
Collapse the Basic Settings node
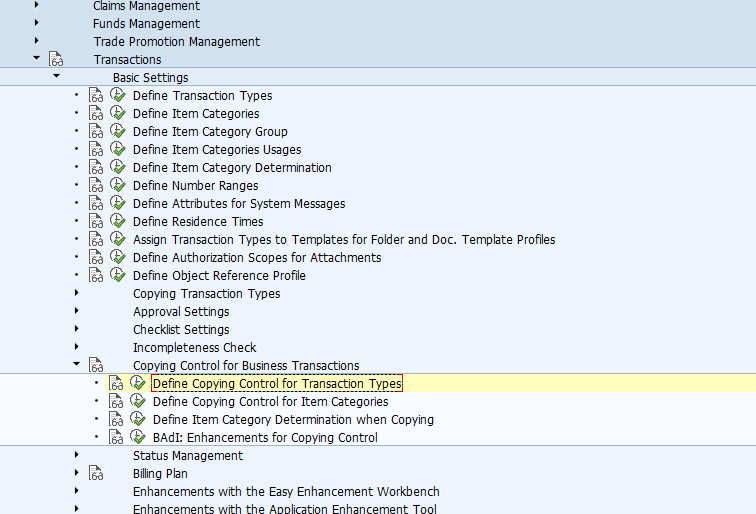click(56, 76)
